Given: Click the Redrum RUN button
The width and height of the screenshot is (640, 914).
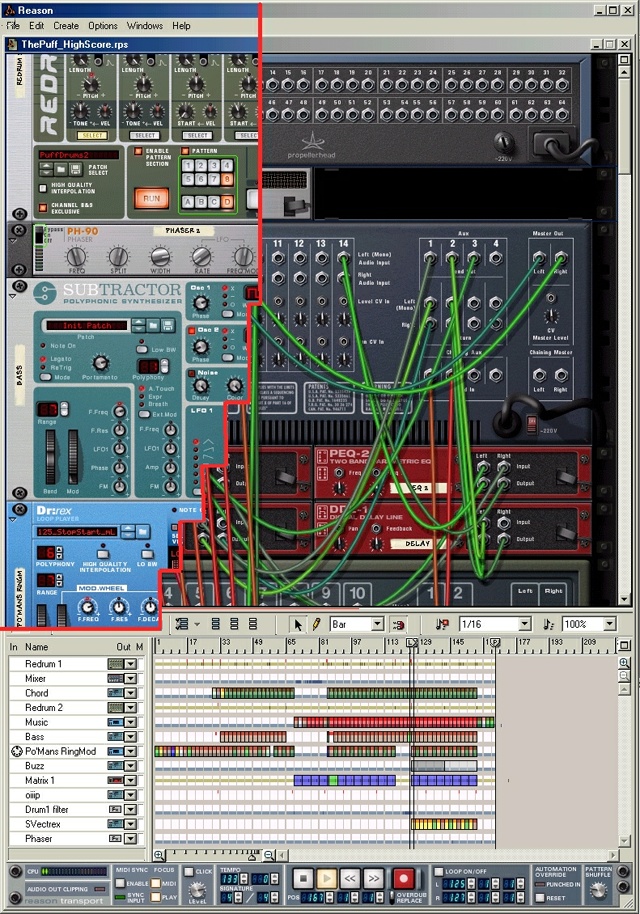Looking at the screenshot, I should [151, 198].
